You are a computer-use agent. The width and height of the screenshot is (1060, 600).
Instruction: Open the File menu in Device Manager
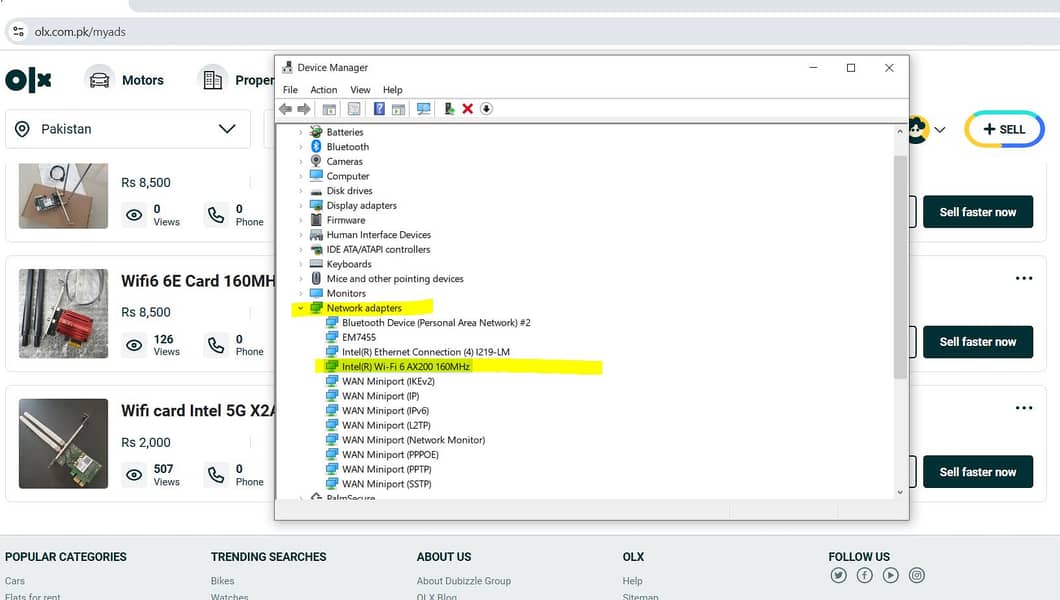point(290,90)
